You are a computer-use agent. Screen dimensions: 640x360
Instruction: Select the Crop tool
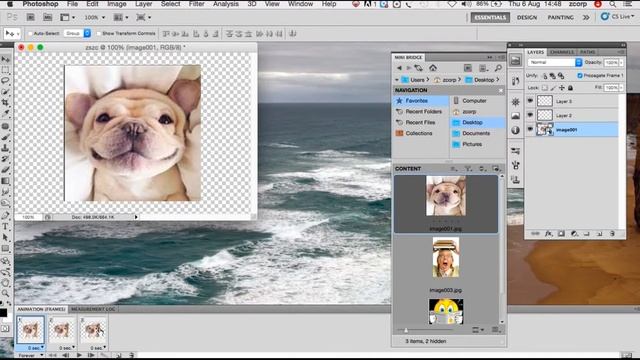coord(5,102)
